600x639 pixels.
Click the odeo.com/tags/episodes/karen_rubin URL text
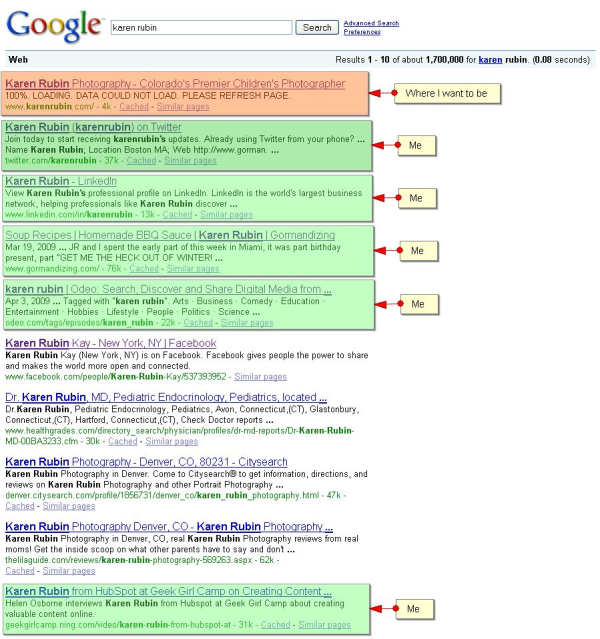click(79, 322)
